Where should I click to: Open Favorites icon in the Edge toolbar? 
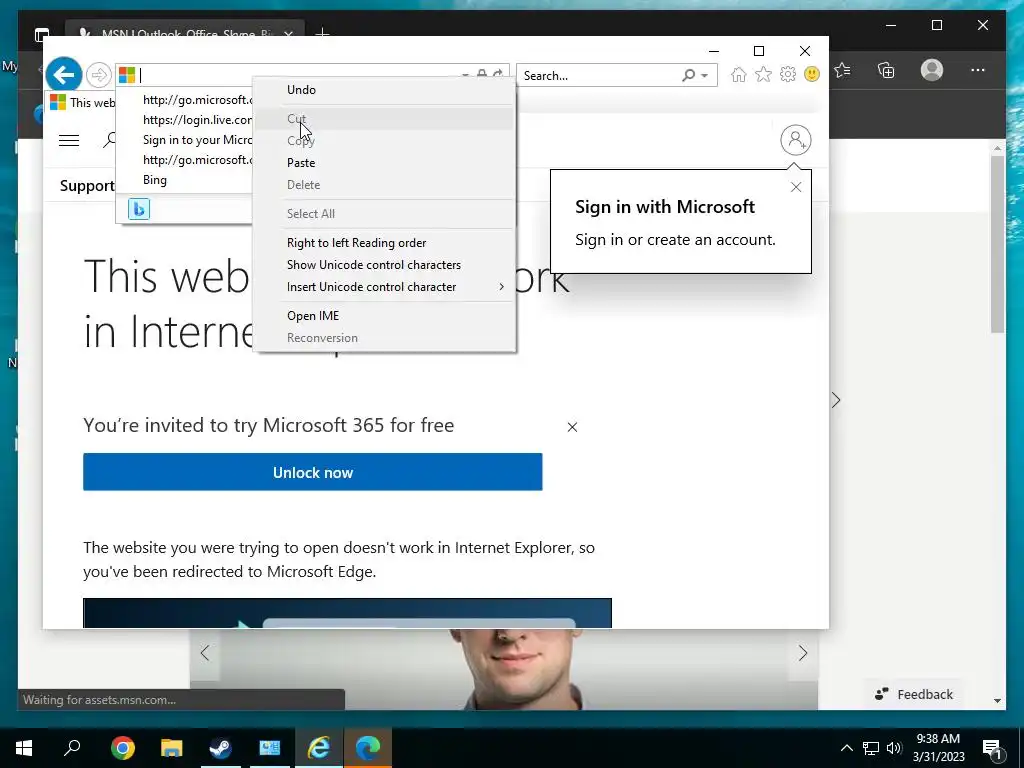tap(842, 70)
